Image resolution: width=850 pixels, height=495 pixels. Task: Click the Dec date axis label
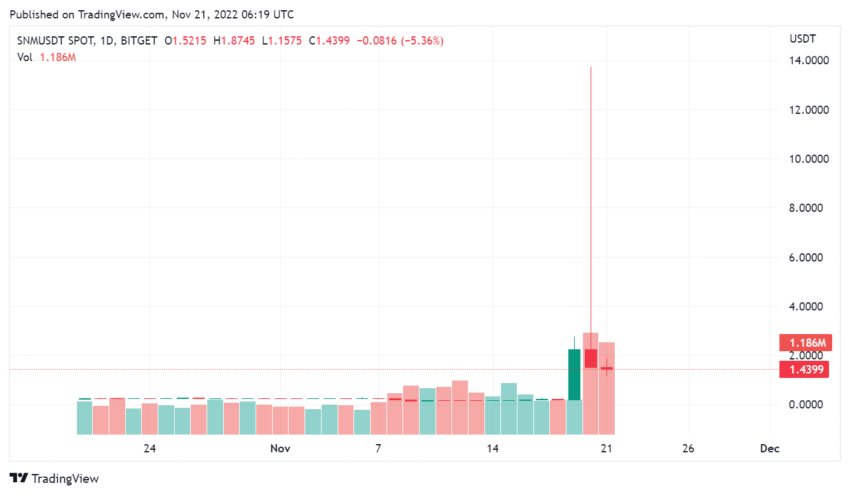coord(770,448)
